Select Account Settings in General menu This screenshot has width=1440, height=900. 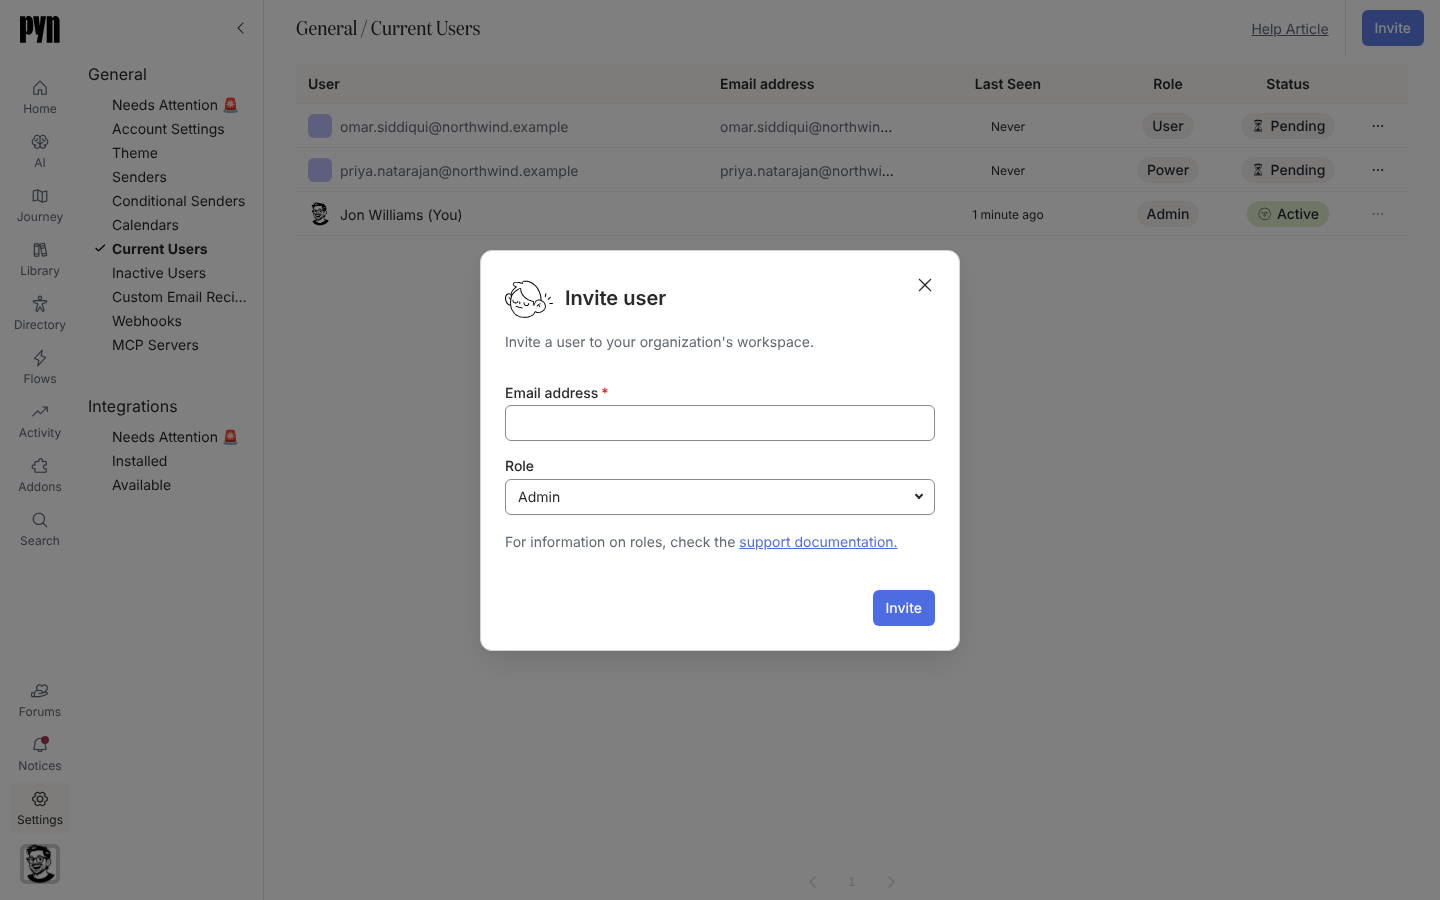point(168,129)
